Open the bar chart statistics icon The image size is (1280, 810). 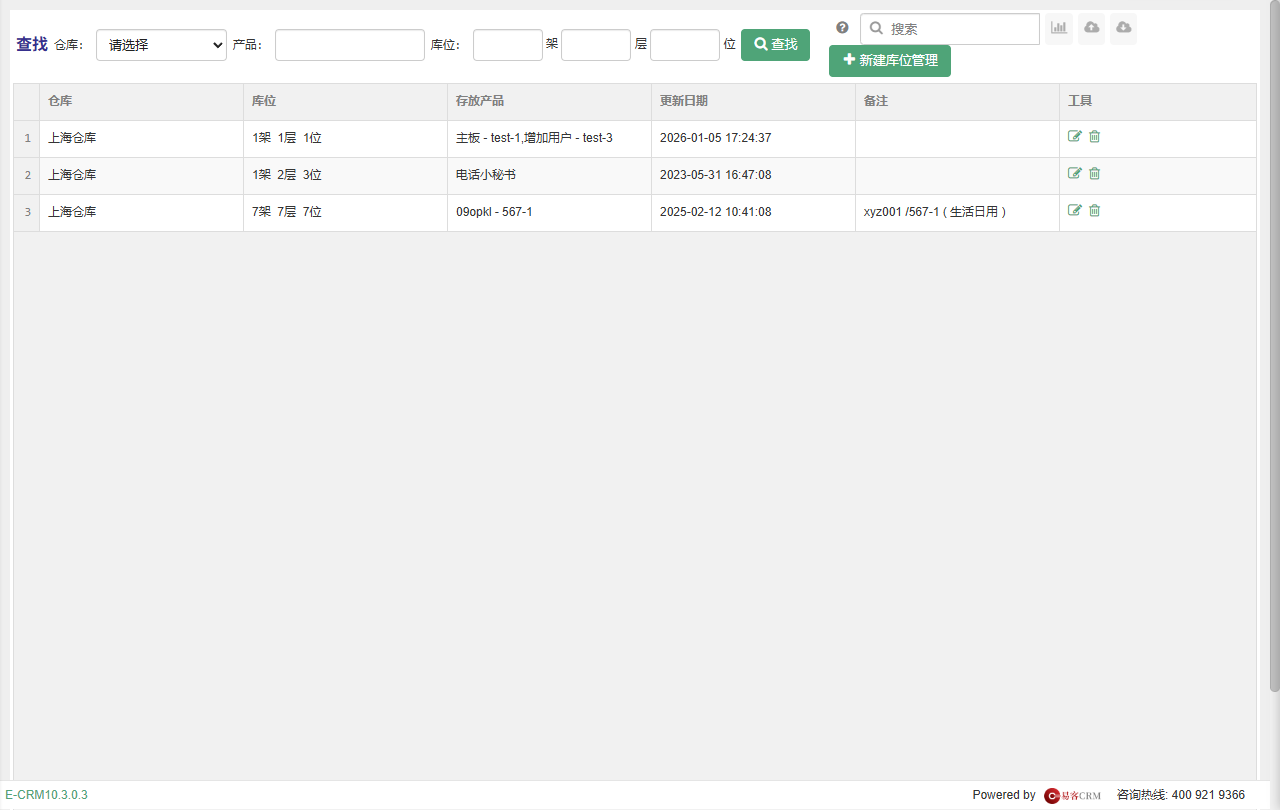(x=1059, y=29)
